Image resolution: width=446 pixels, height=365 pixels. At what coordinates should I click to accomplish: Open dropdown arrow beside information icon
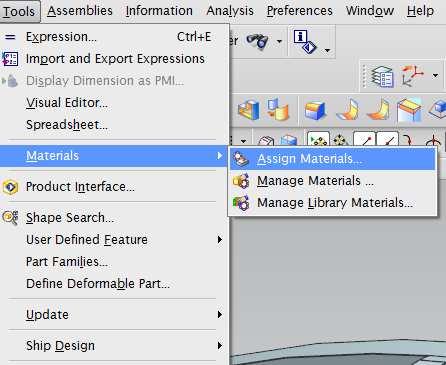(x=327, y=50)
